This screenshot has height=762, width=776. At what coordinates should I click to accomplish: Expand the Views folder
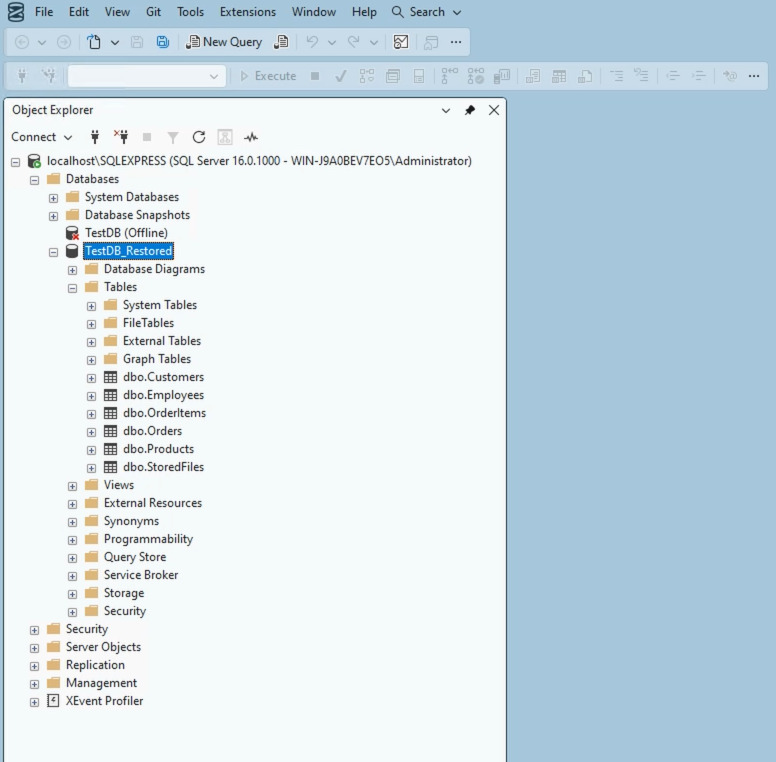point(72,486)
